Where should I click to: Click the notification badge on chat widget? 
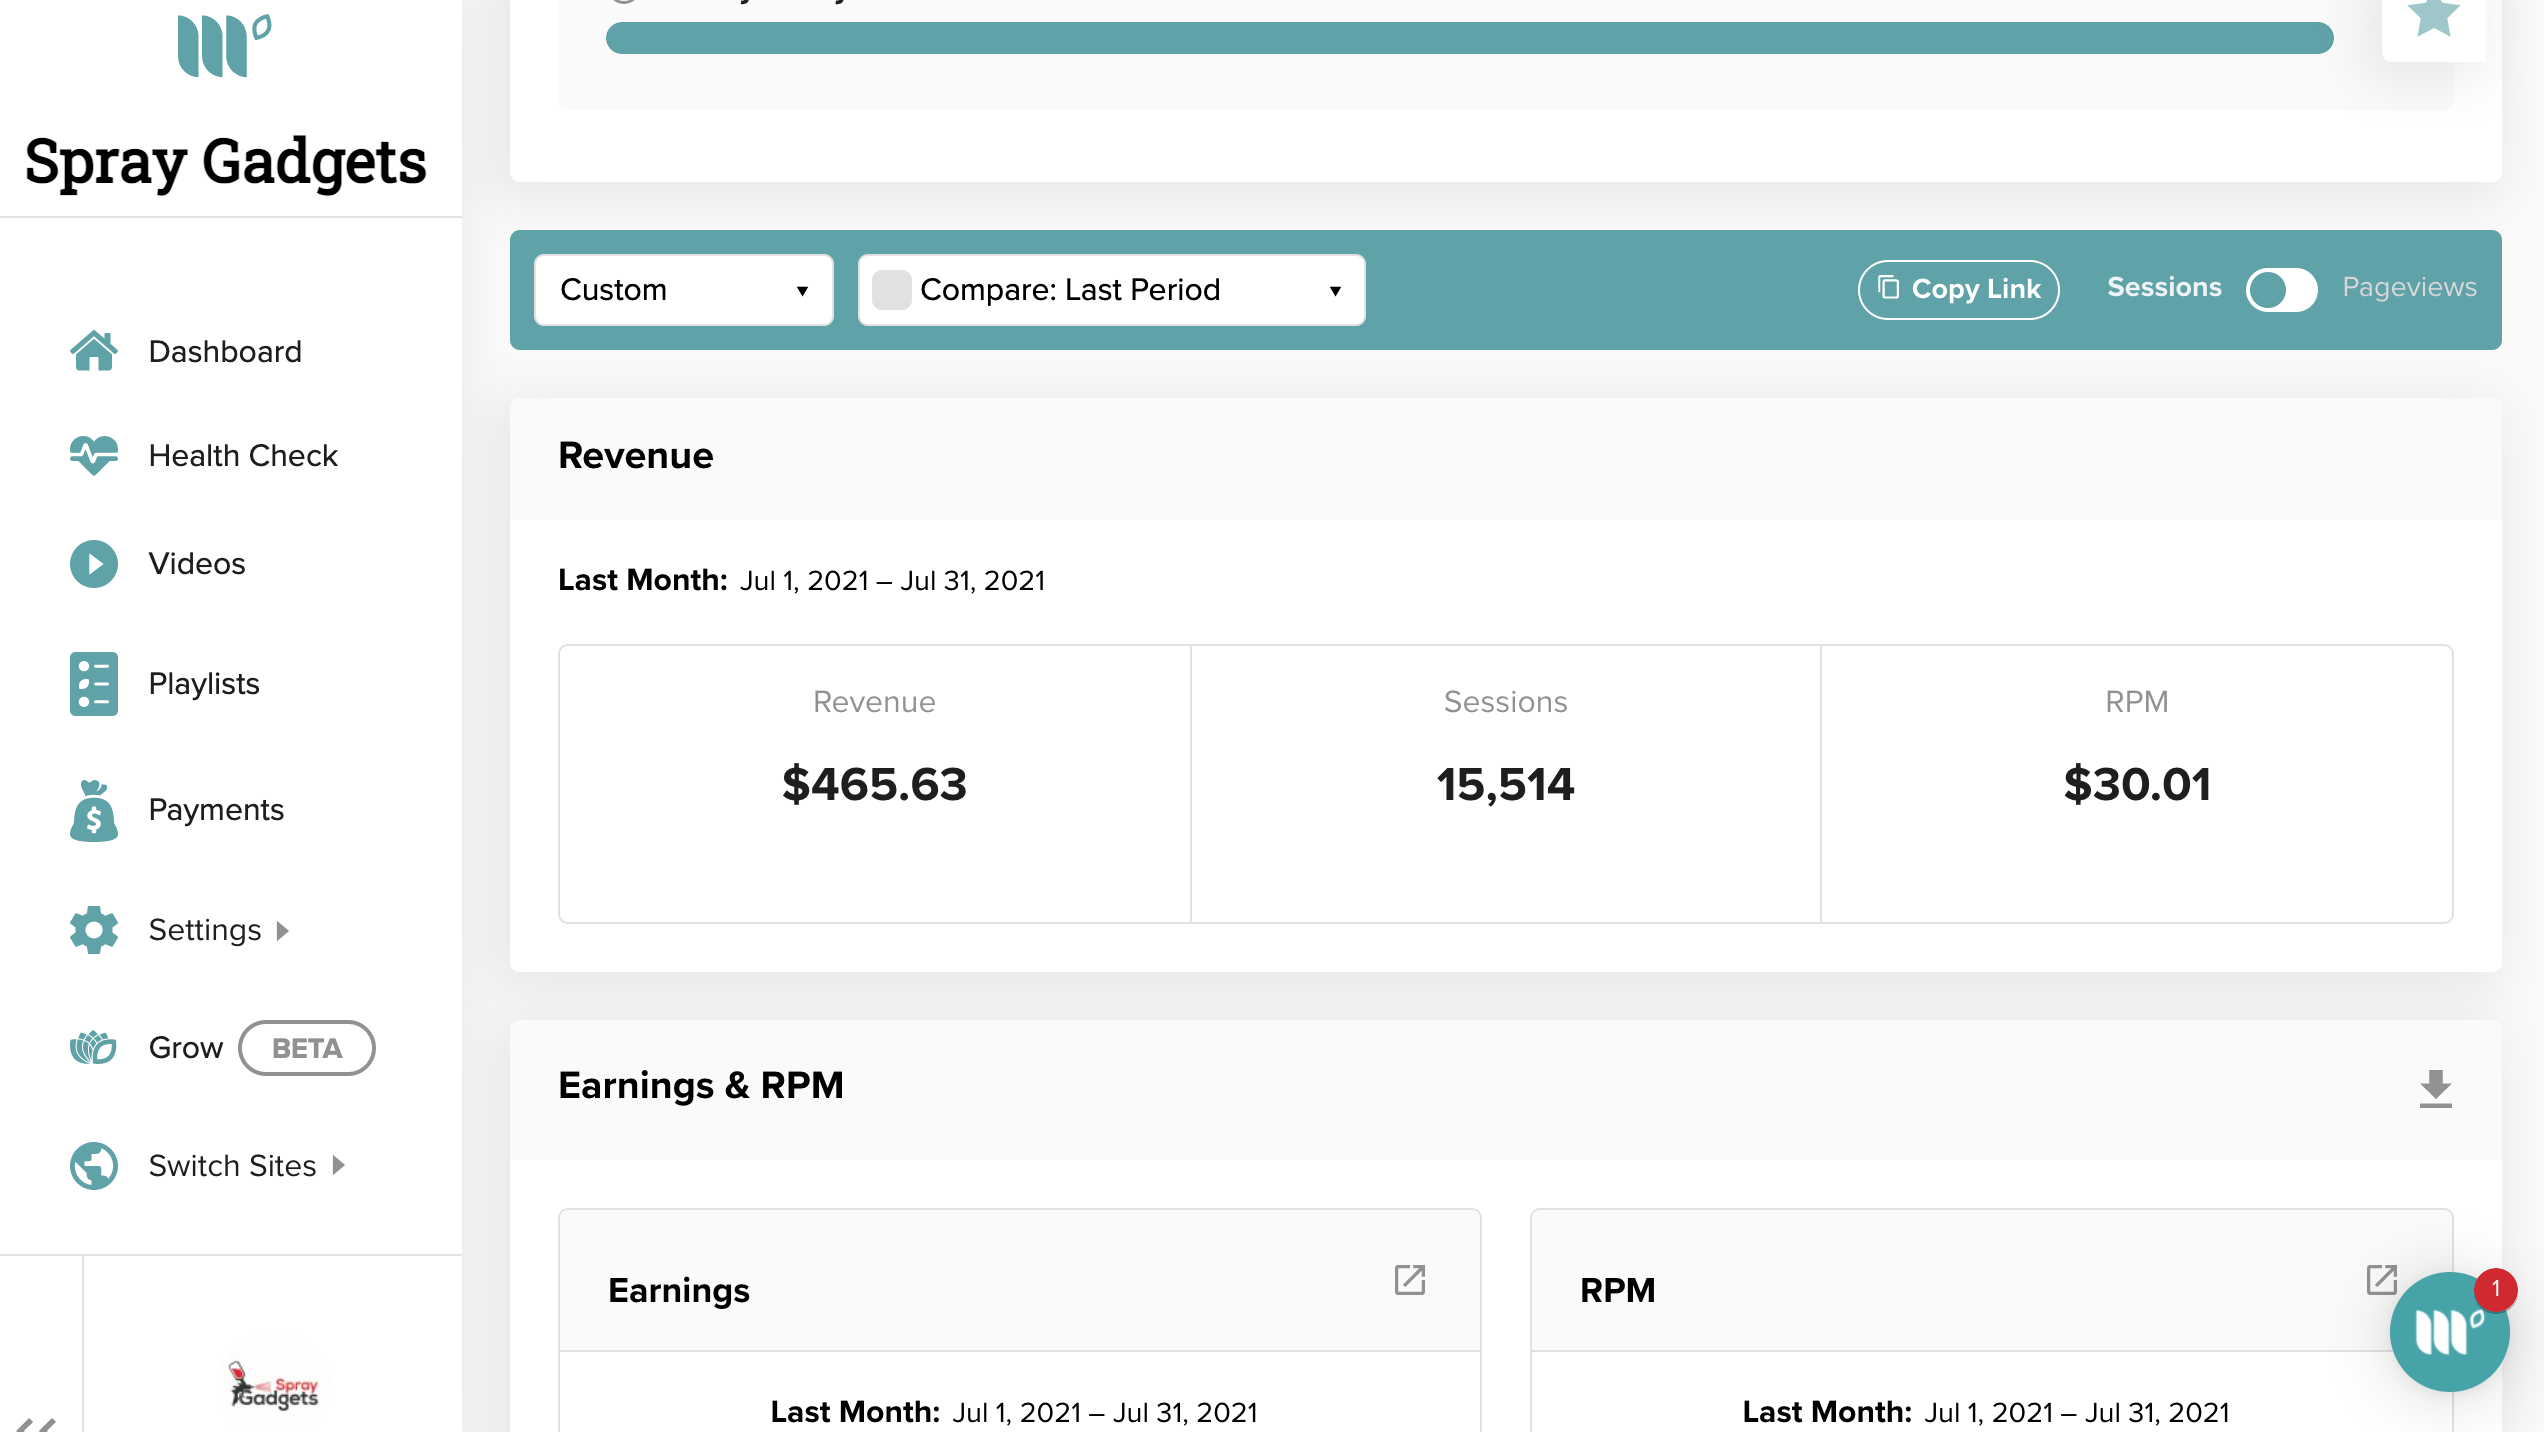(2495, 1290)
